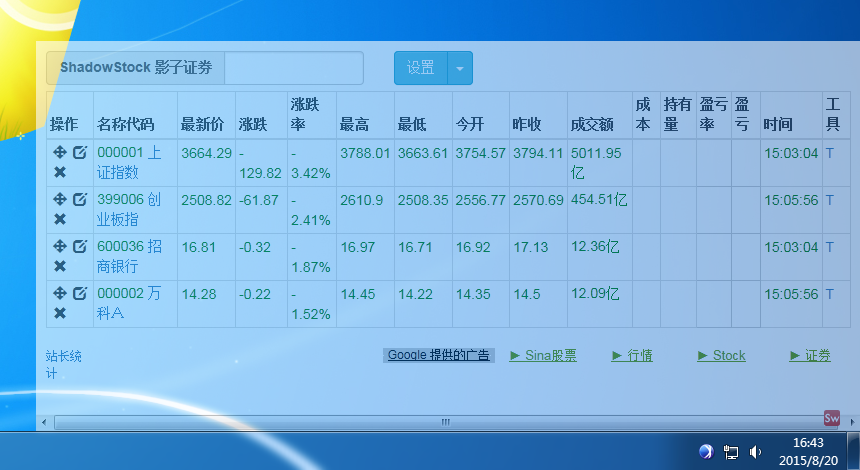860x470 pixels.
Task: Click the 设置 button
Action: tap(420, 68)
